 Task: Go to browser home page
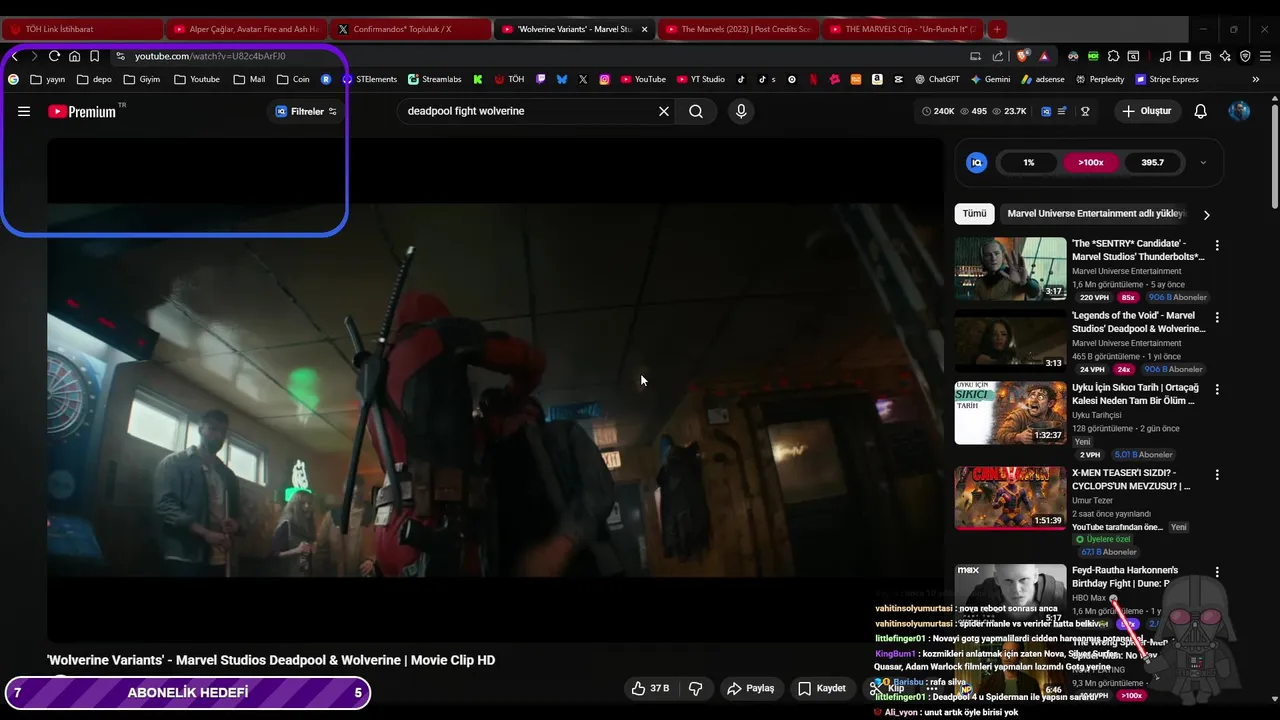click(x=74, y=56)
